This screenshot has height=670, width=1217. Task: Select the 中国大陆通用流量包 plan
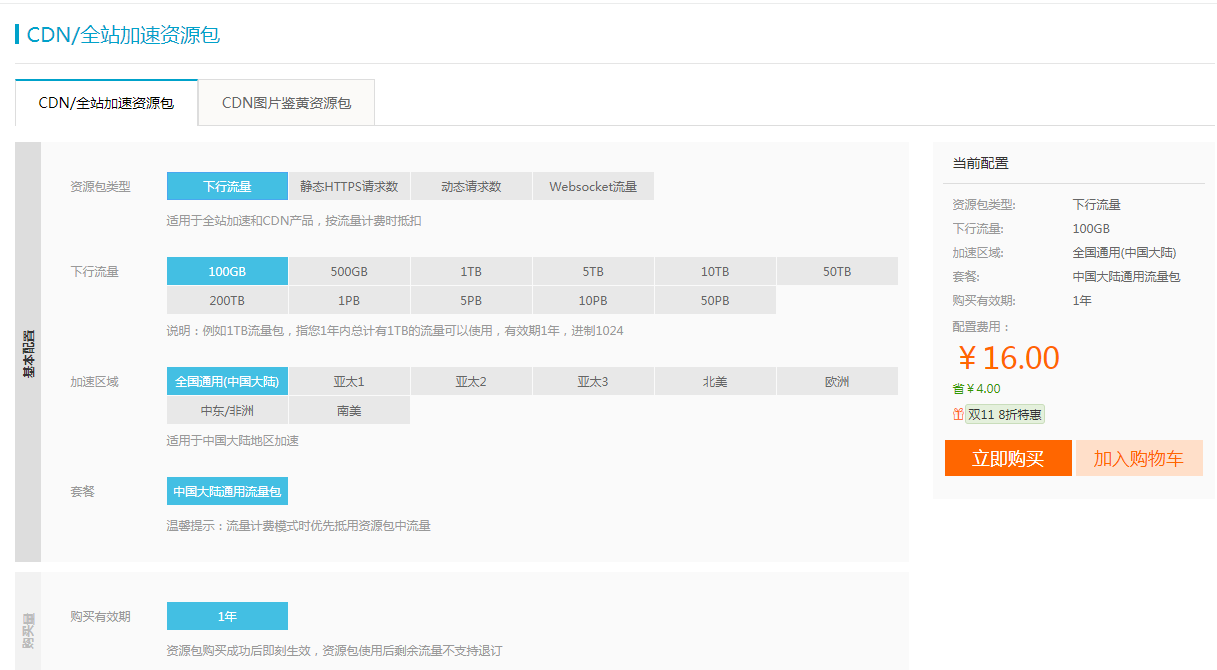(x=227, y=492)
